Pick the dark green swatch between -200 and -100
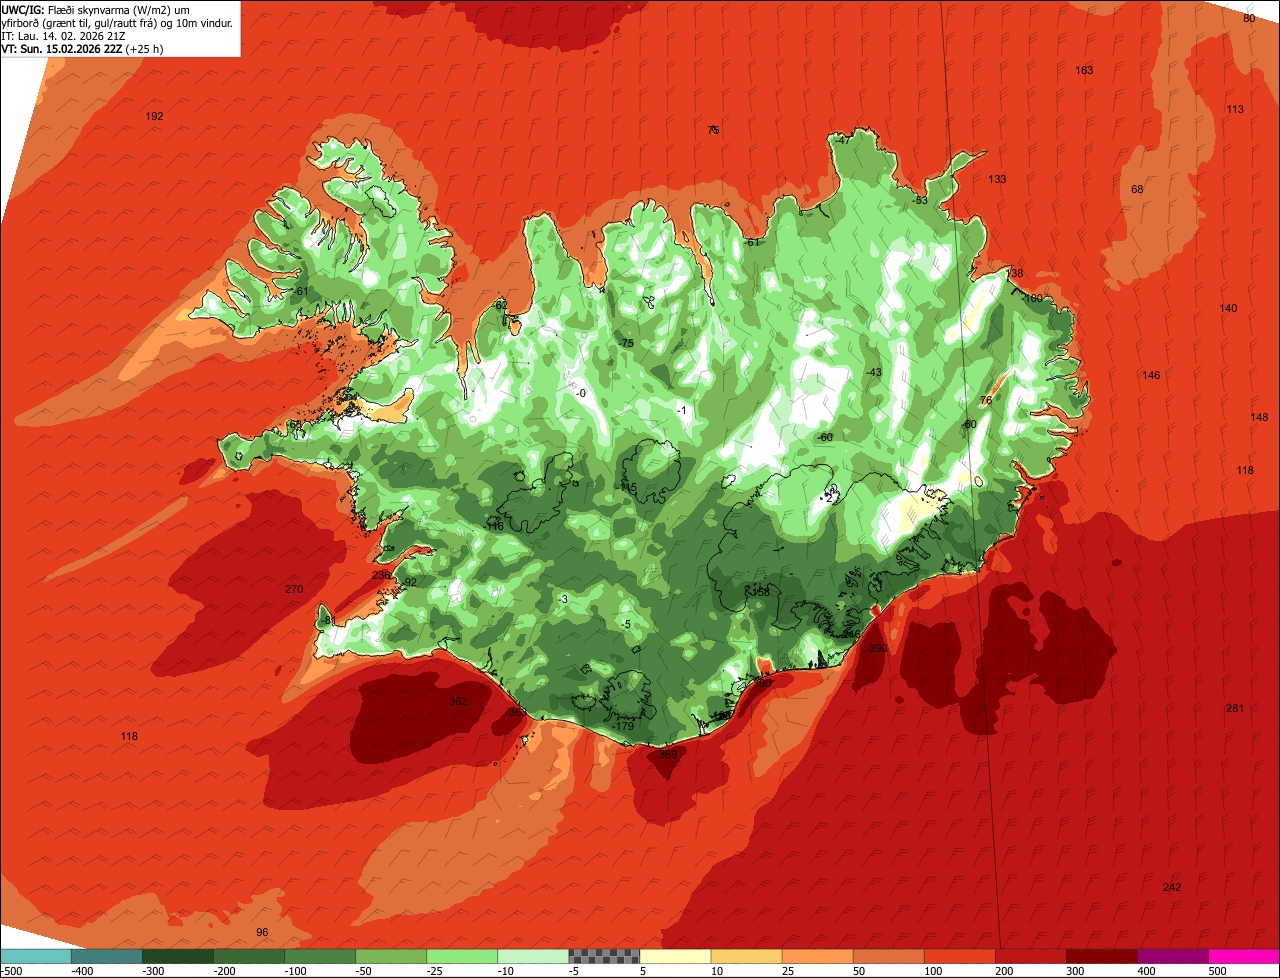 (x=249, y=956)
